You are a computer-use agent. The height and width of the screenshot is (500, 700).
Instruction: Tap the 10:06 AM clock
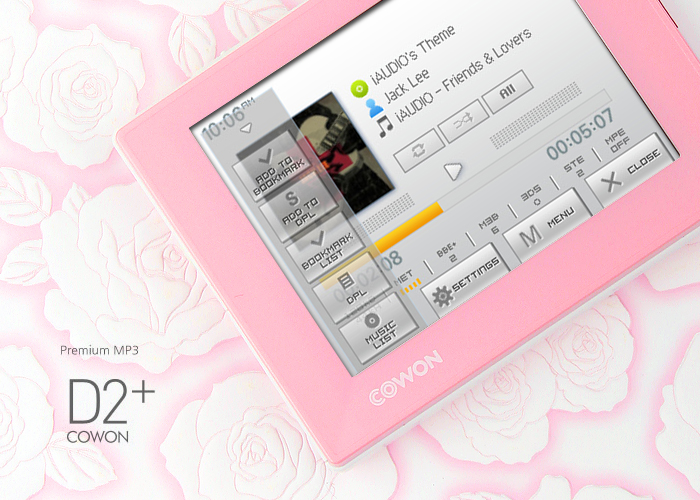click(228, 120)
